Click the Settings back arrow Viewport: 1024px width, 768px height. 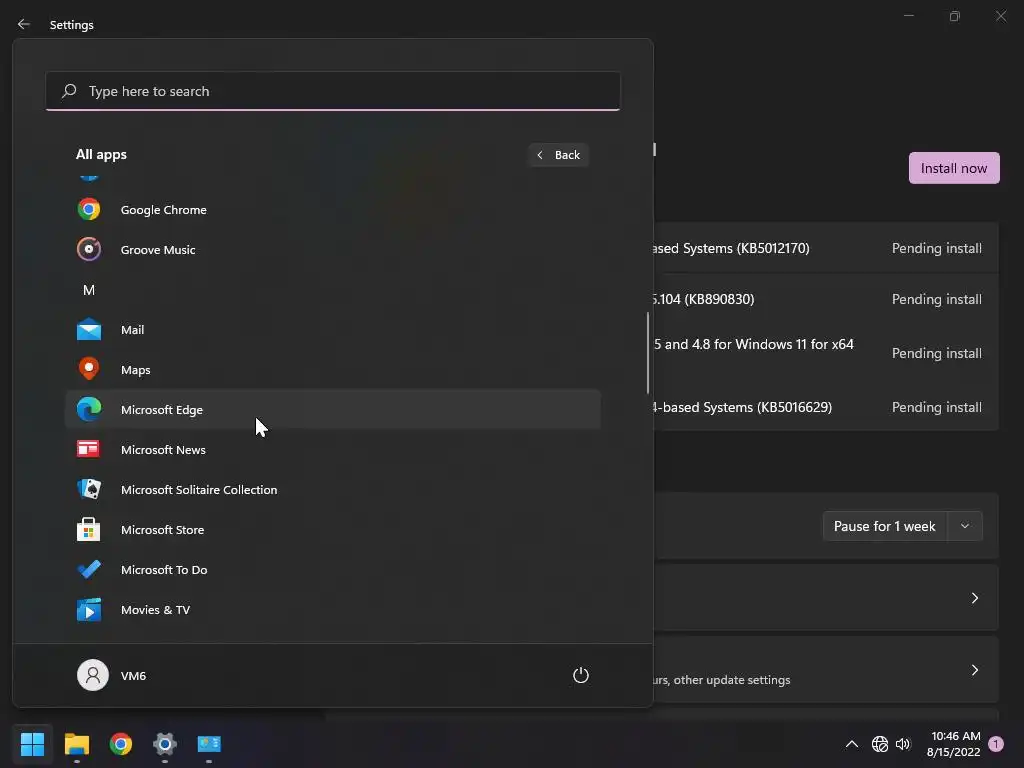coord(24,24)
